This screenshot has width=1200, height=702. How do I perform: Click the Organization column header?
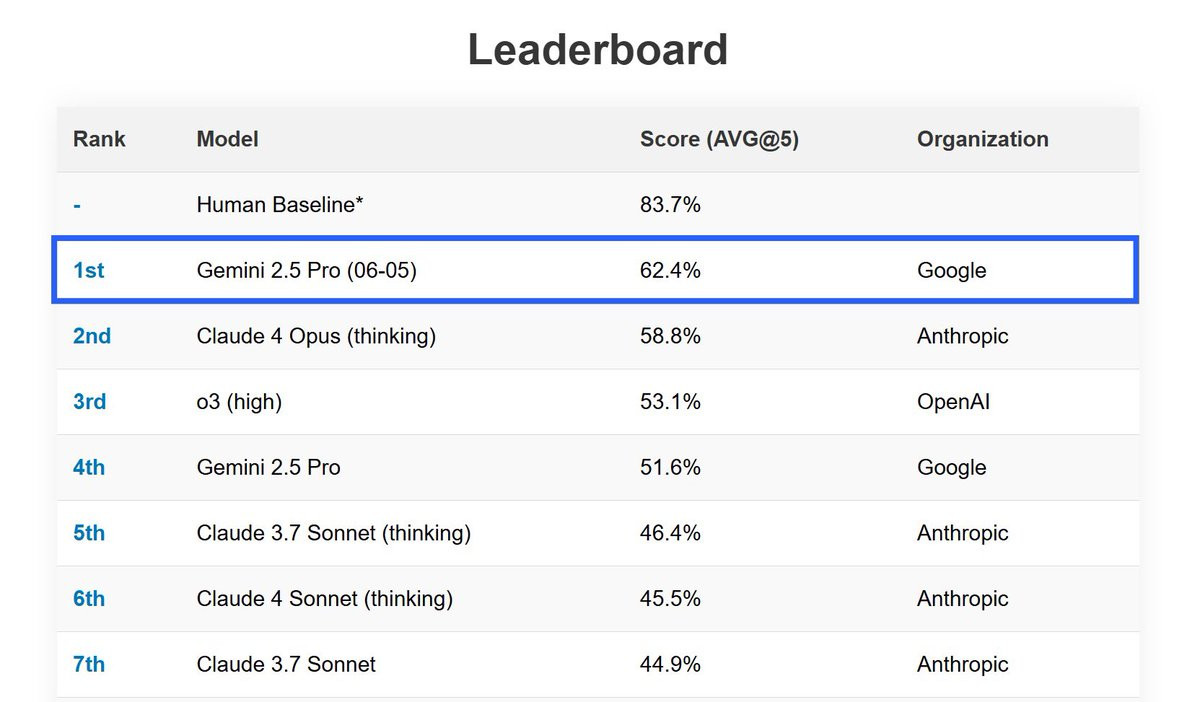pos(982,139)
